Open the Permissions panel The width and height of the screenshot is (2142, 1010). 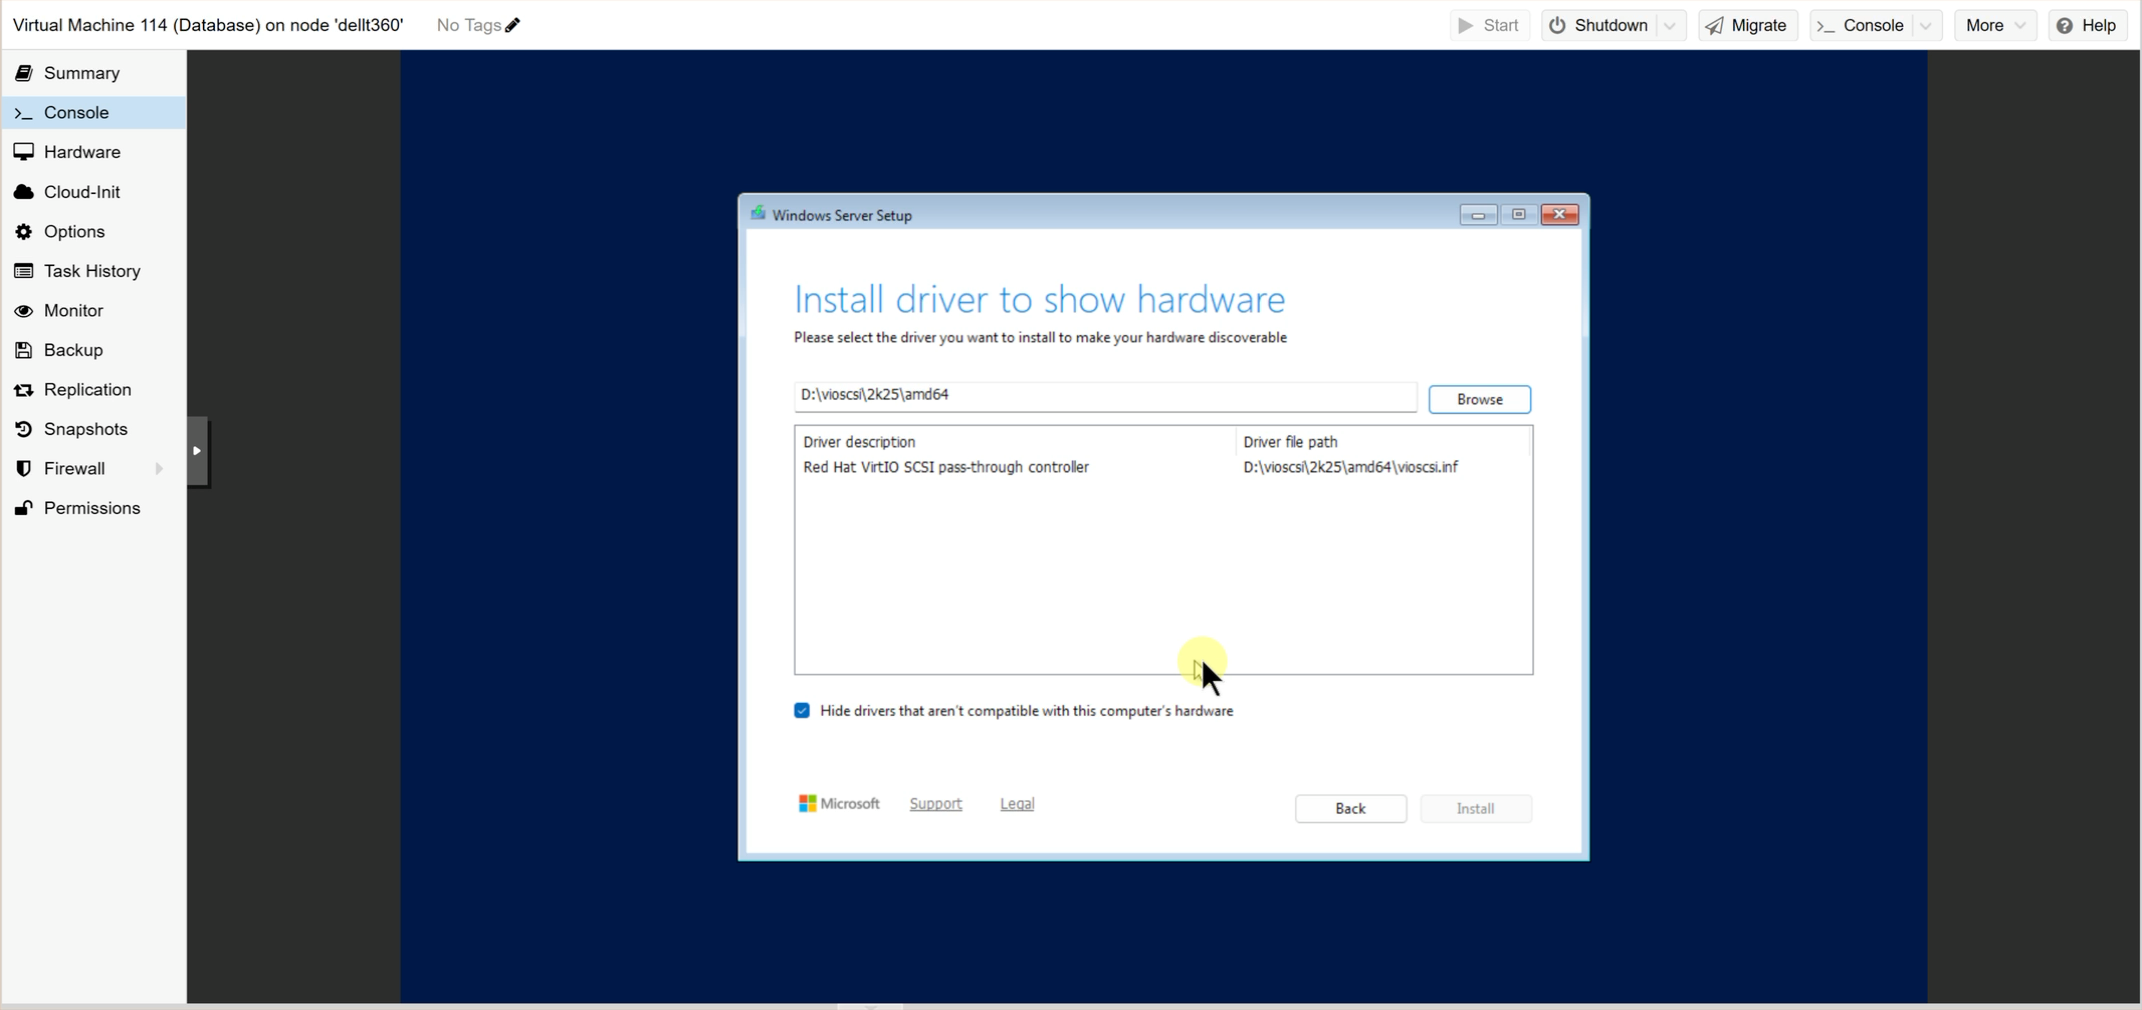click(x=91, y=507)
